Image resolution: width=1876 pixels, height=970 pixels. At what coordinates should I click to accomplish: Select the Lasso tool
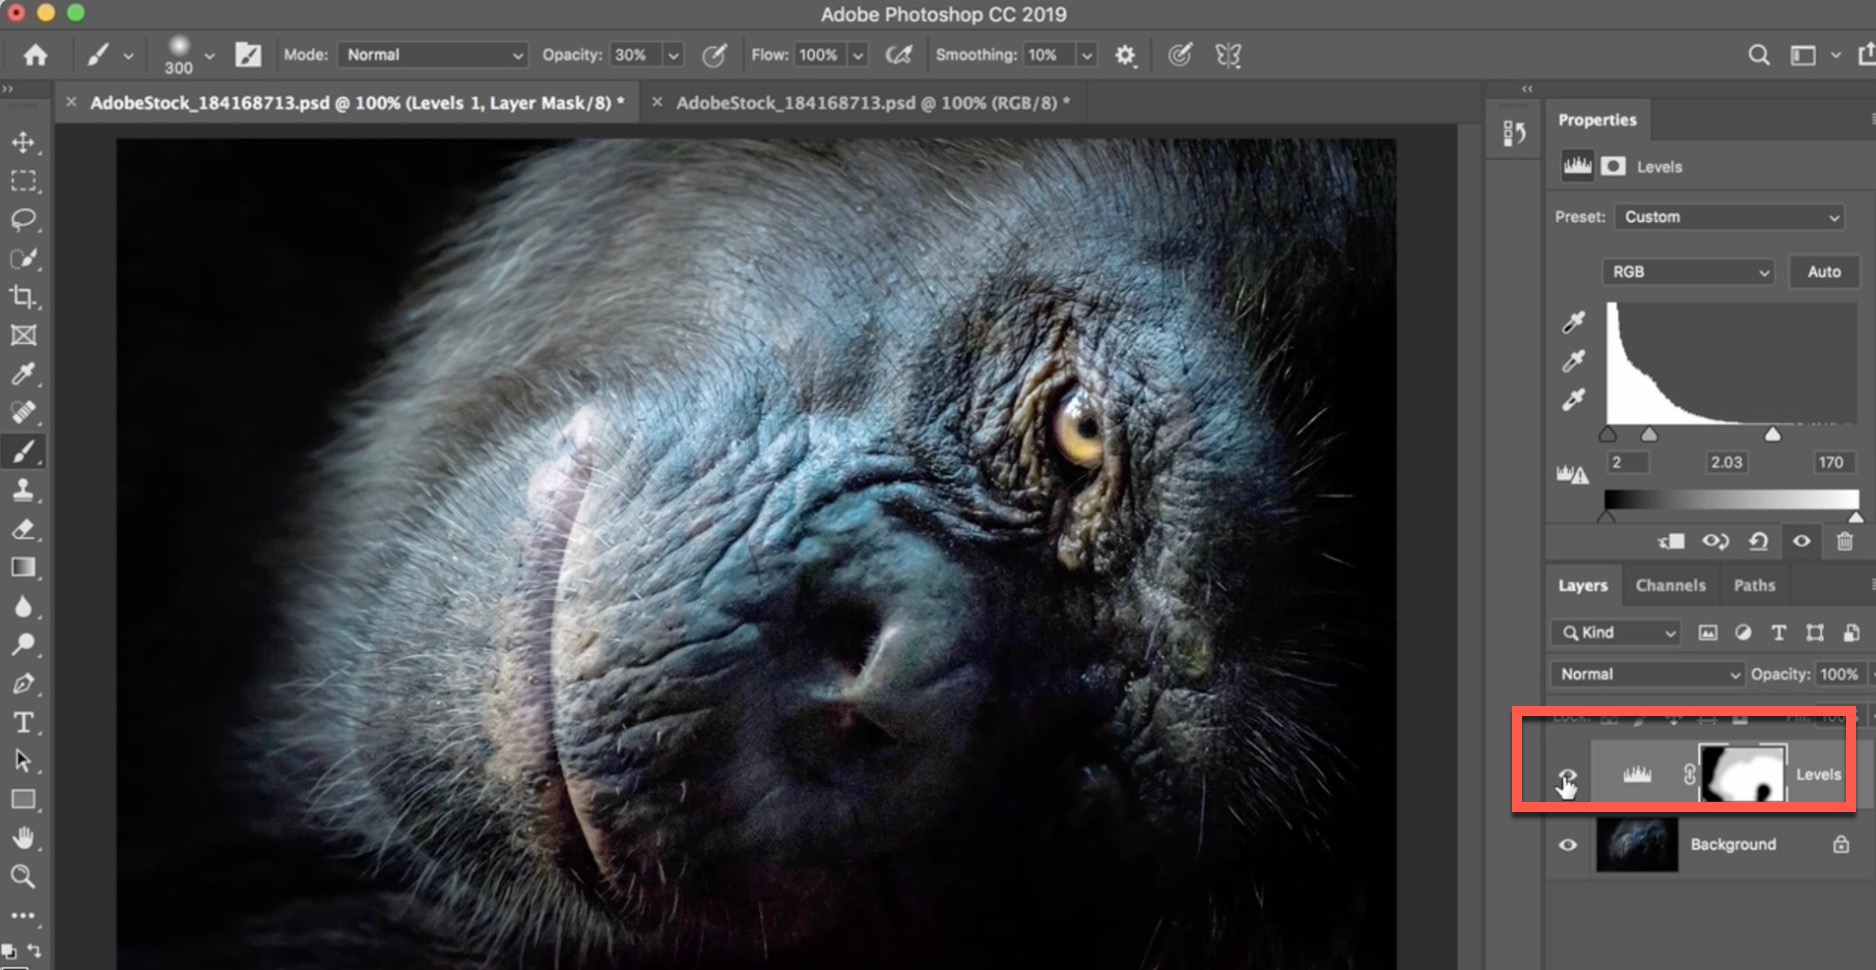coord(23,219)
